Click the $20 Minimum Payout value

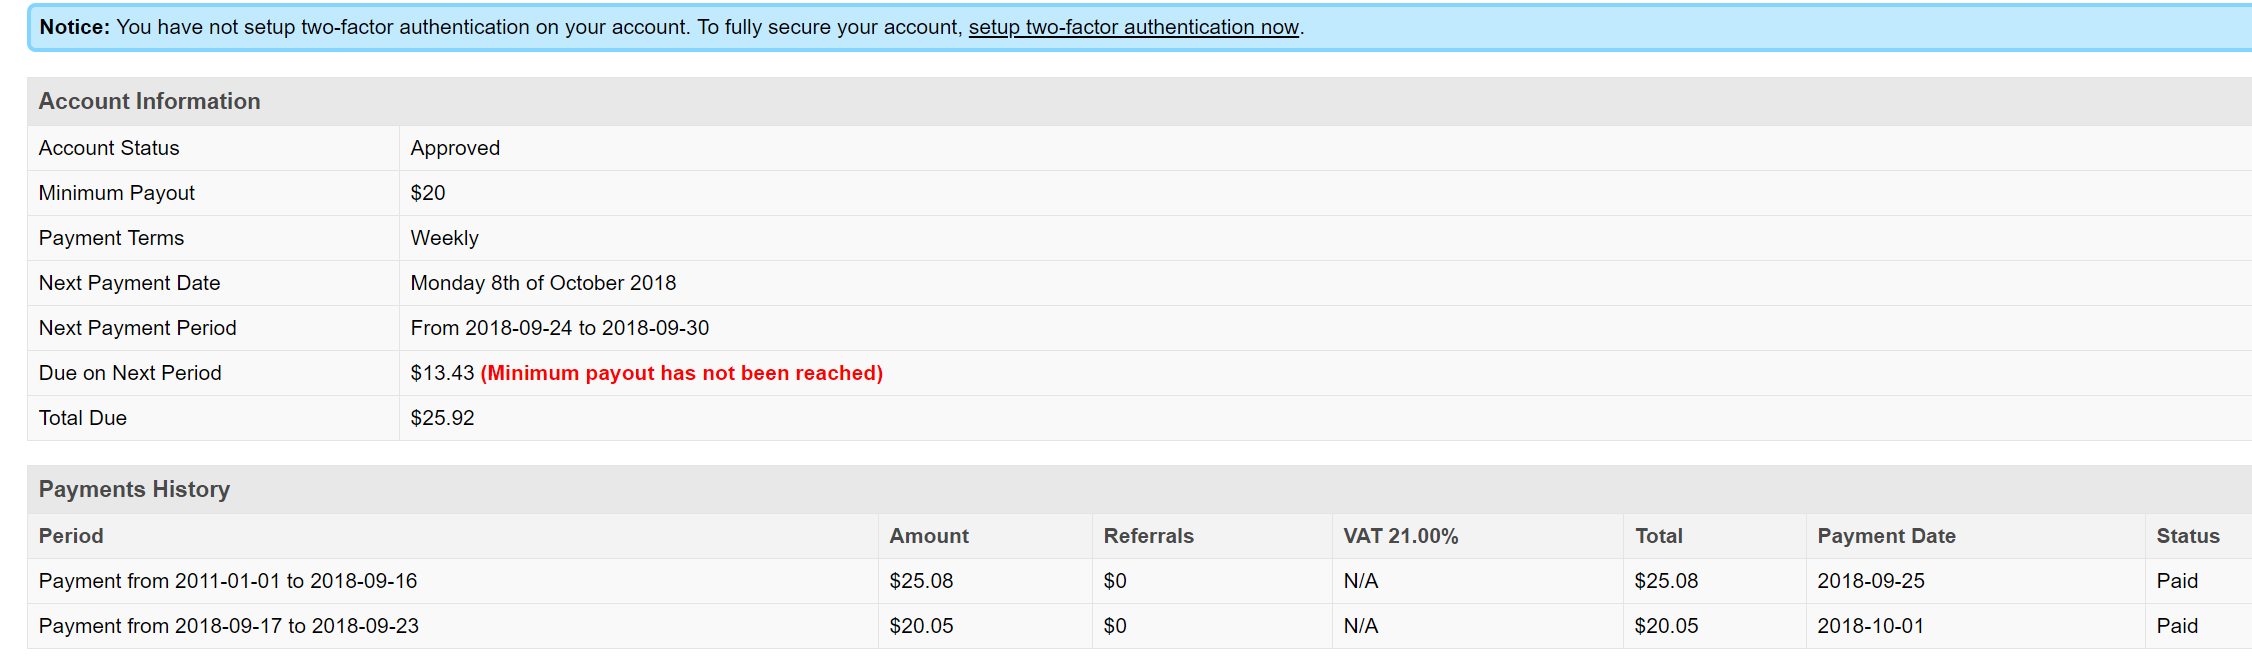[428, 193]
